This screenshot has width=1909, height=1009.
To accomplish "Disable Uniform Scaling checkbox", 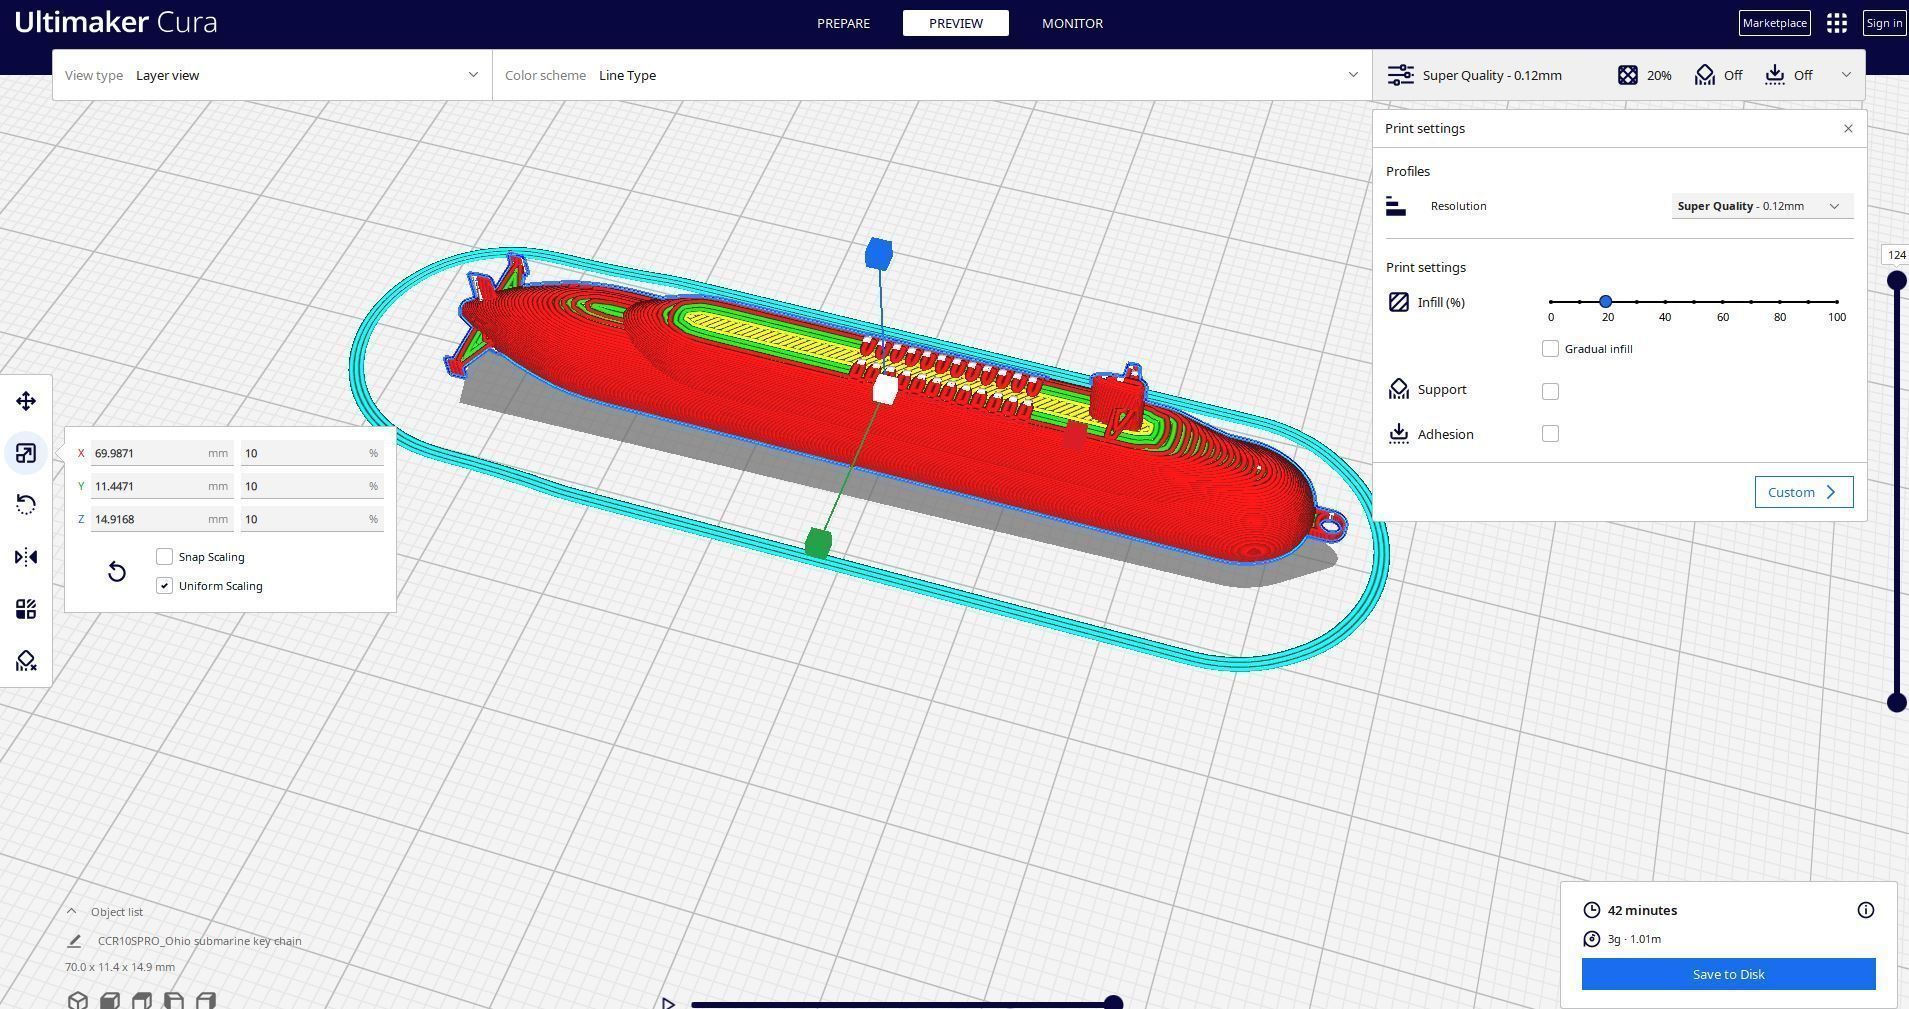I will coord(165,586).
